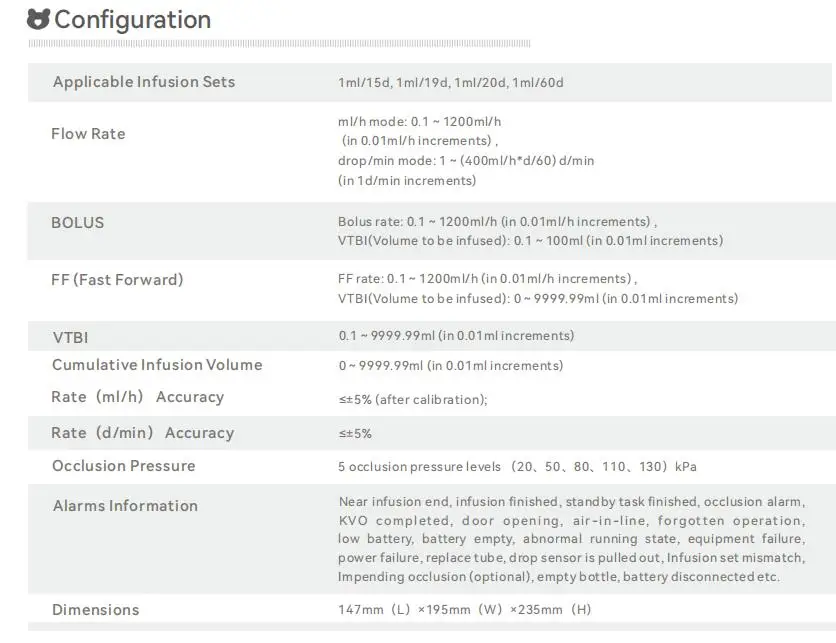Select the VTBI row label

(x=70, y=338)
